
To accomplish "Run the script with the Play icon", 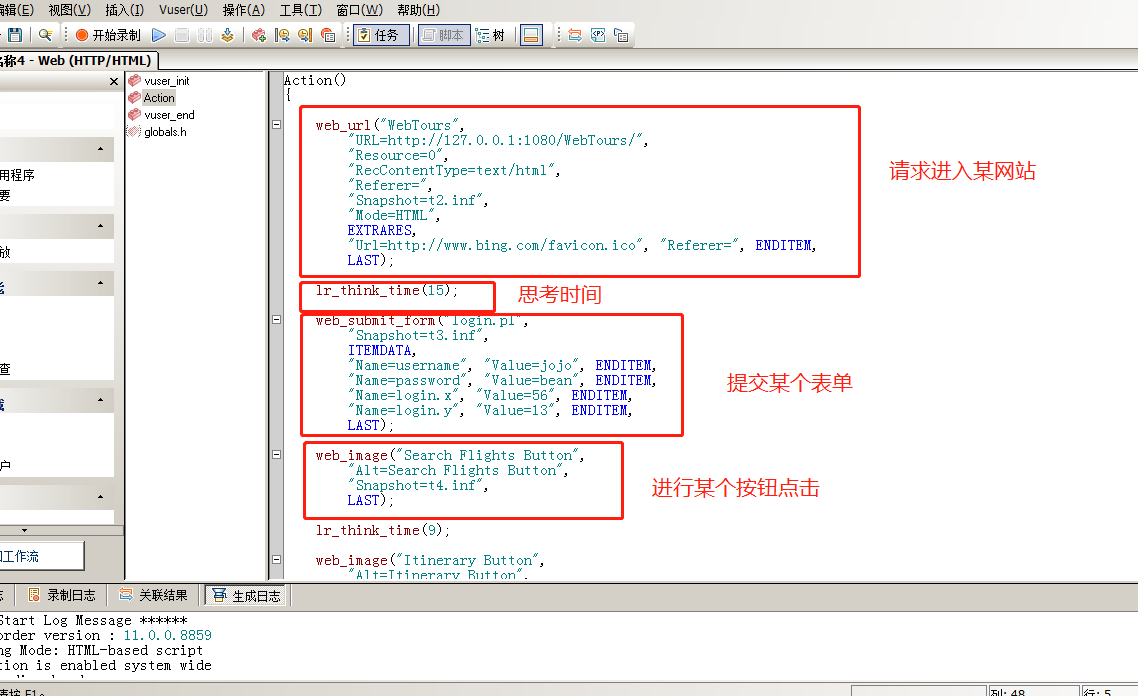I will pyautogui.click(x=159, y=35).
